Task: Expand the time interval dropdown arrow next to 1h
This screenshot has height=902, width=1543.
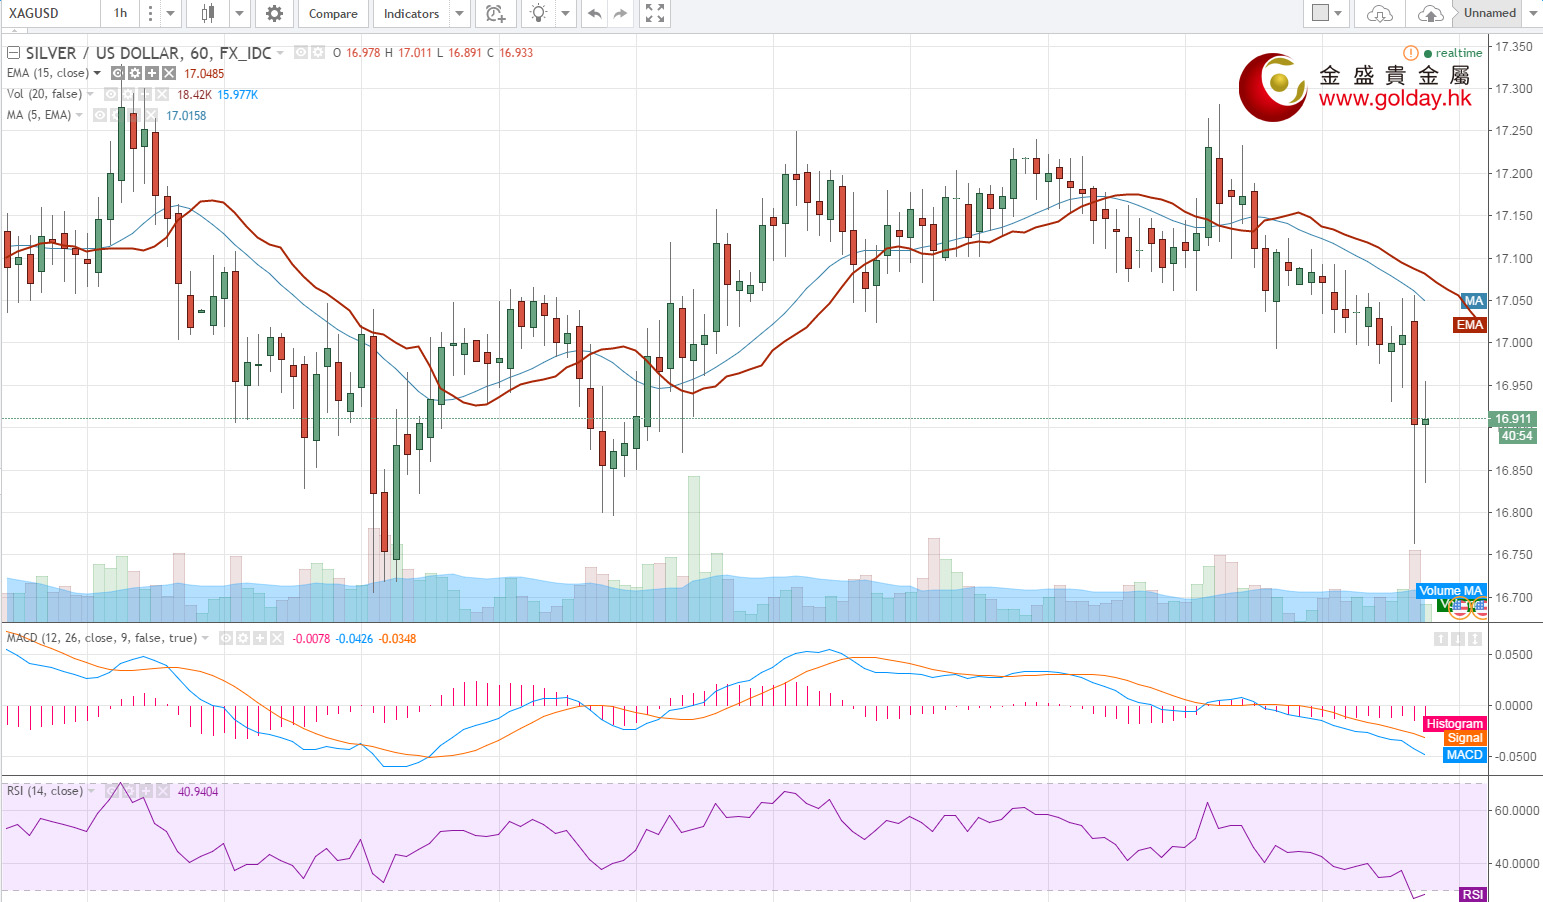Action: [170, 14]
